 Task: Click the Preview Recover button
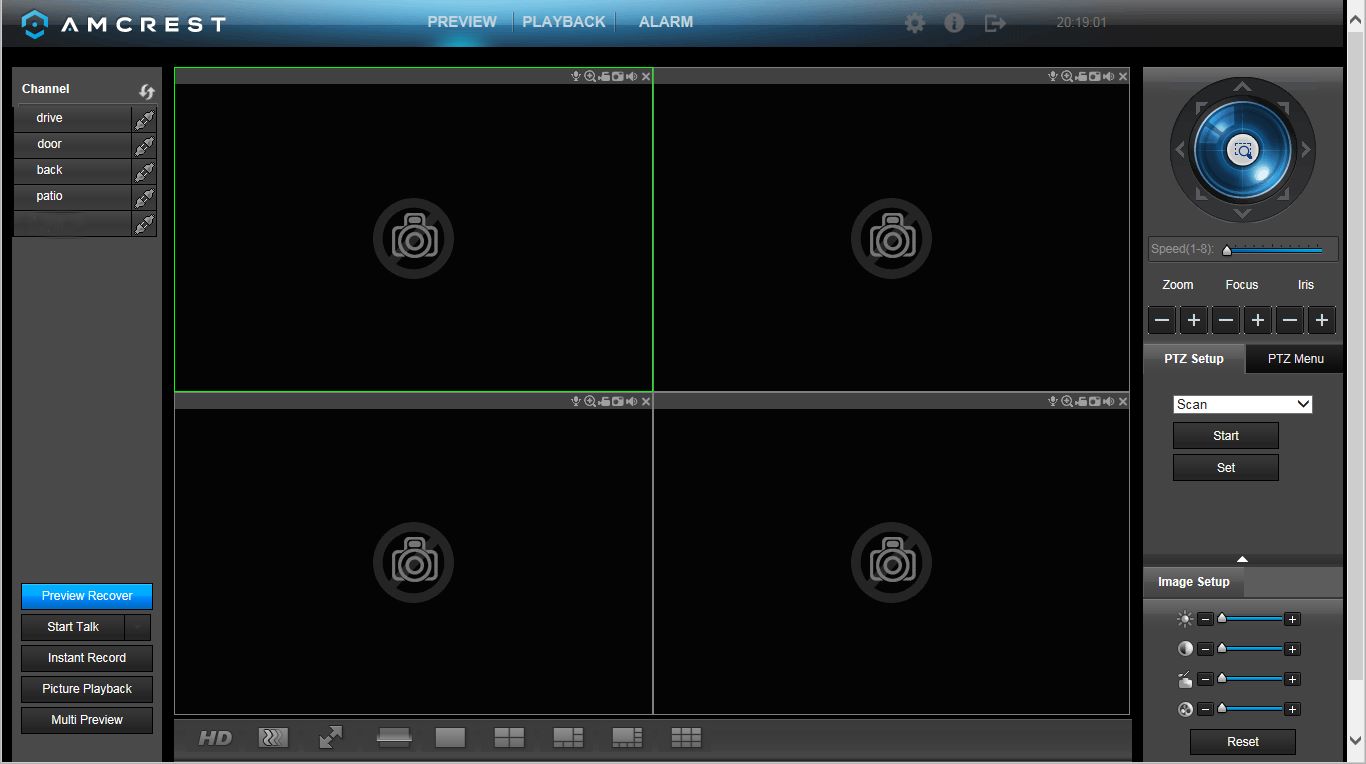[x=87, y=596]
